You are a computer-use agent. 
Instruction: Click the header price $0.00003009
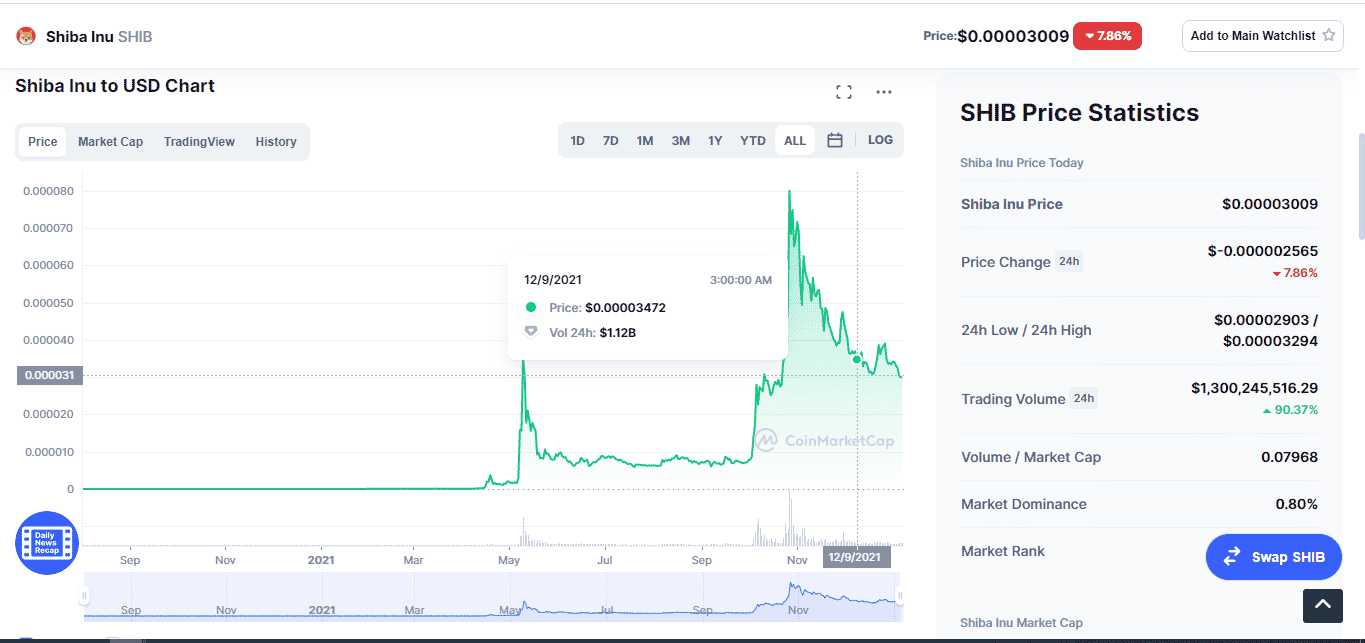pyautogui.click(x=1013, y=36)
